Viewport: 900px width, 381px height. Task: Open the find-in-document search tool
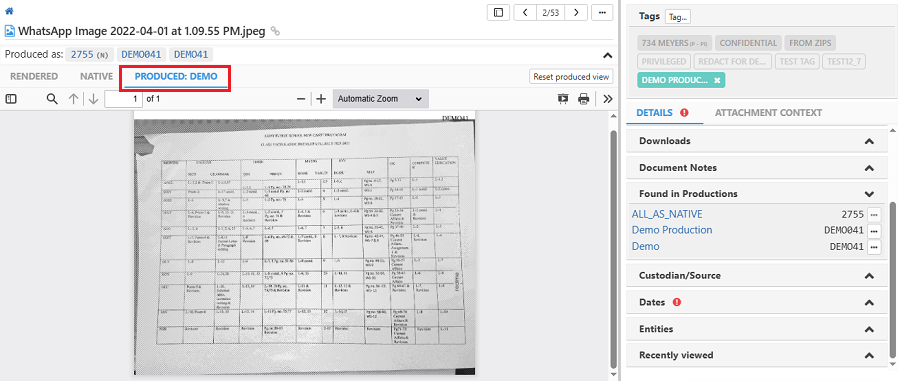click(x=52, y=99)
